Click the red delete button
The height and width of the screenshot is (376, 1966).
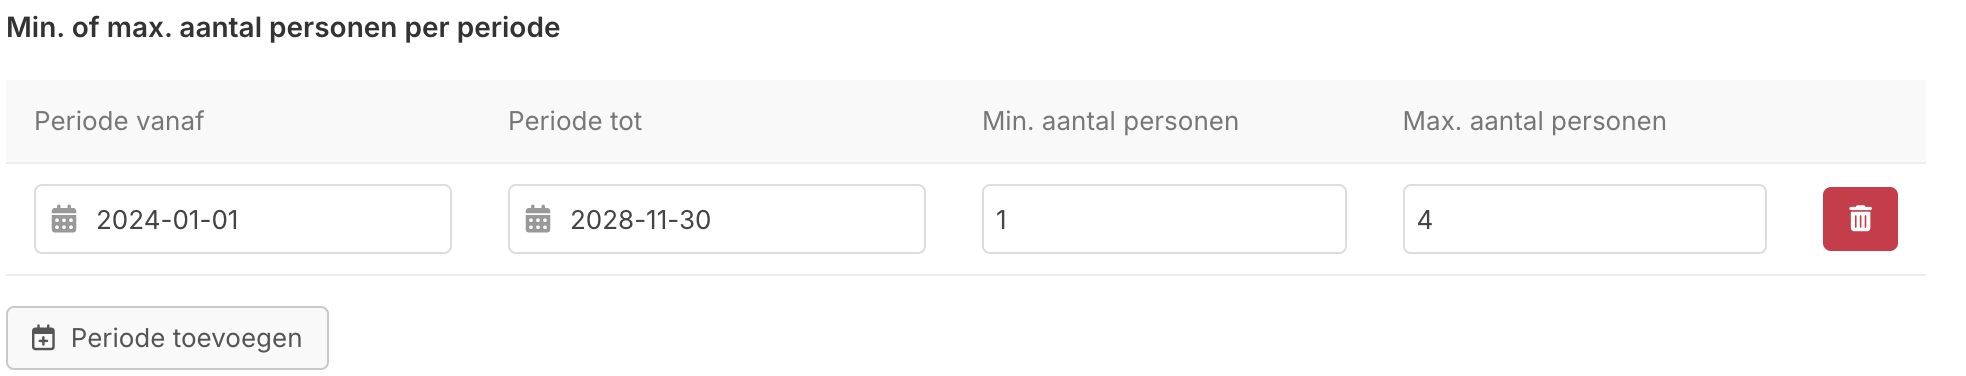1860,219
